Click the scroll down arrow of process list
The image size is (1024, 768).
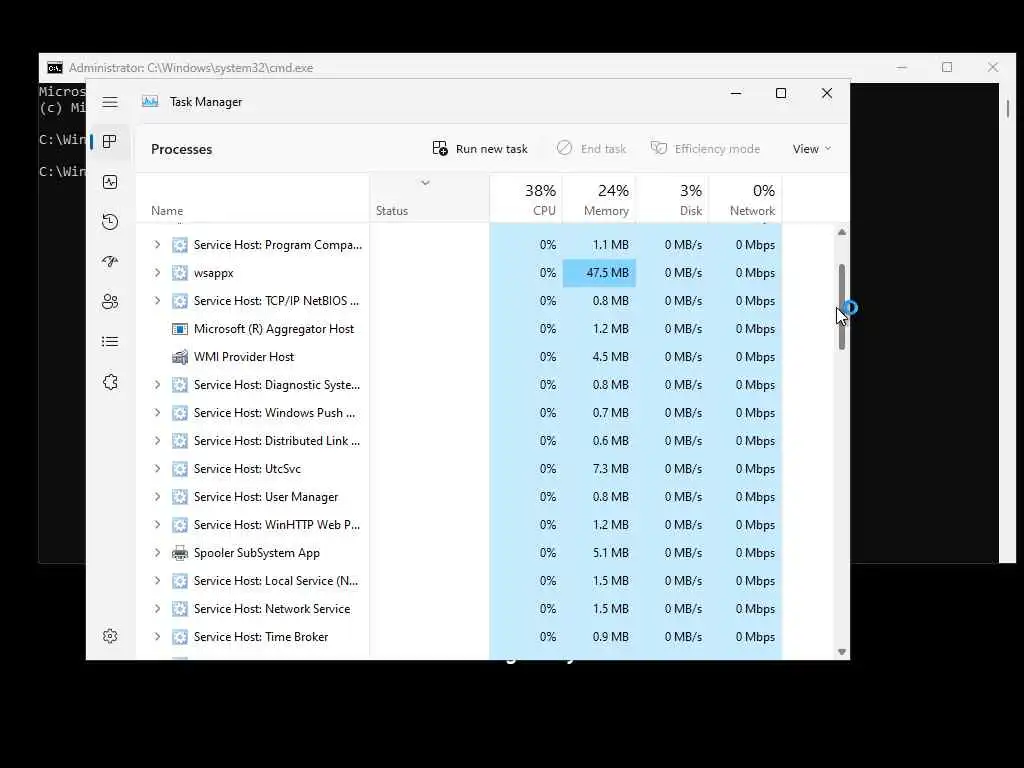click(842, 652)
